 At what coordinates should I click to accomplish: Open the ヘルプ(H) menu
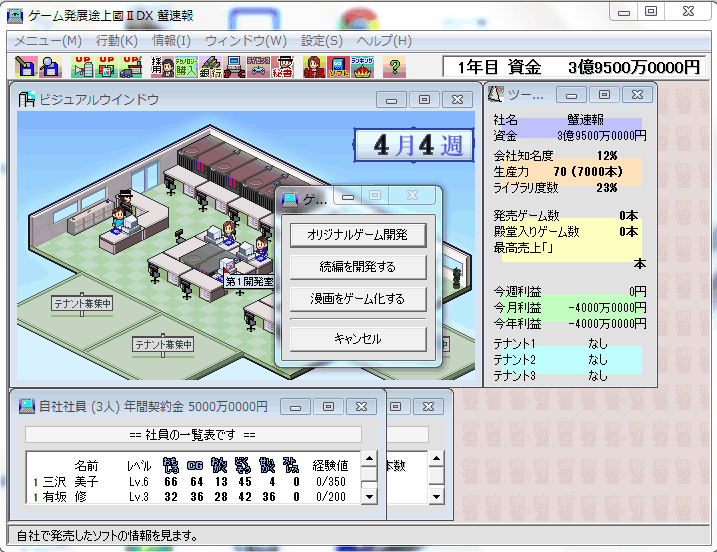[384, 41]
